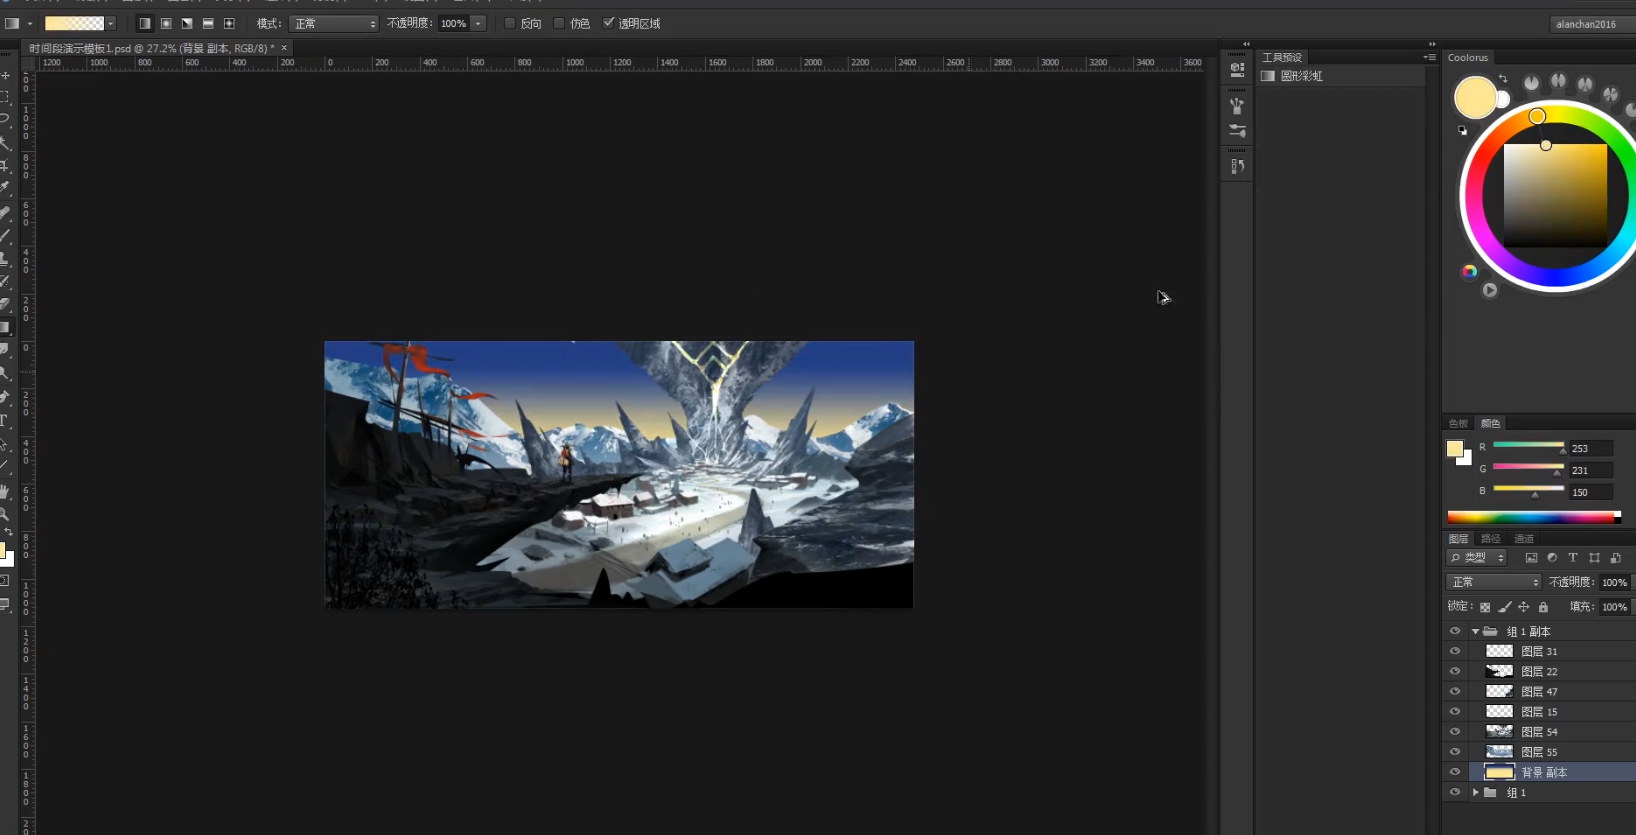Select the diamond gradient style icon
The height and width of the screenshot is (835, 1636).
click(x=229, y=23)
